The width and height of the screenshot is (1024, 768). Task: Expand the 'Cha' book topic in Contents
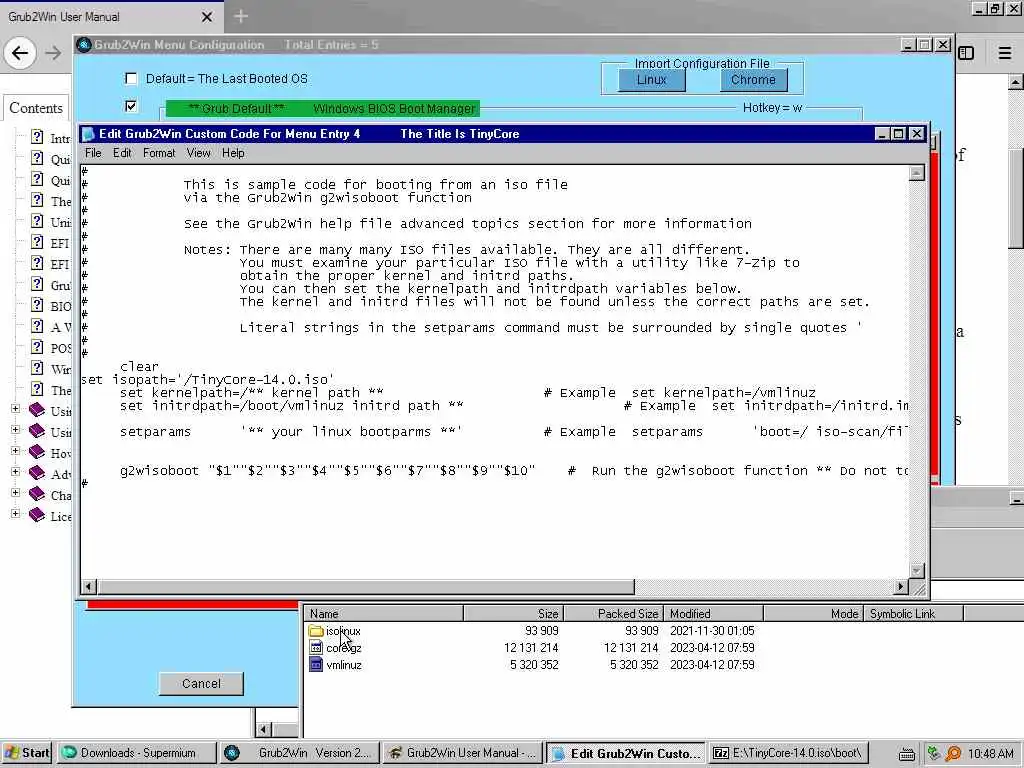click(x=15, y=492)
